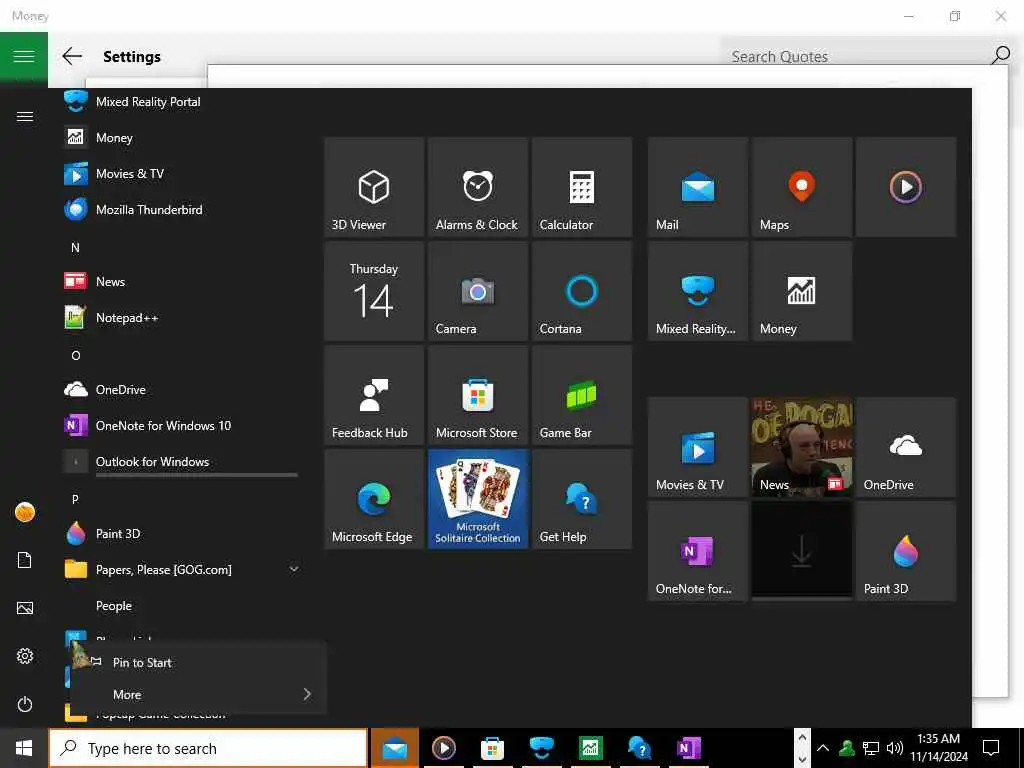Open the News live tile
This screenshot has width=1024, height=768.
[x=801, y=447]
